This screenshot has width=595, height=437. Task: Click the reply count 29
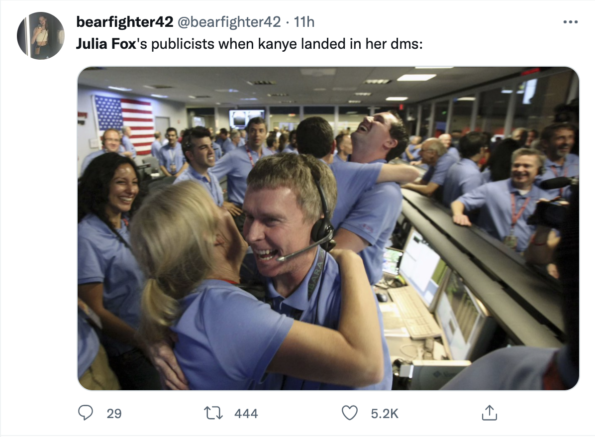coord(114,413)
